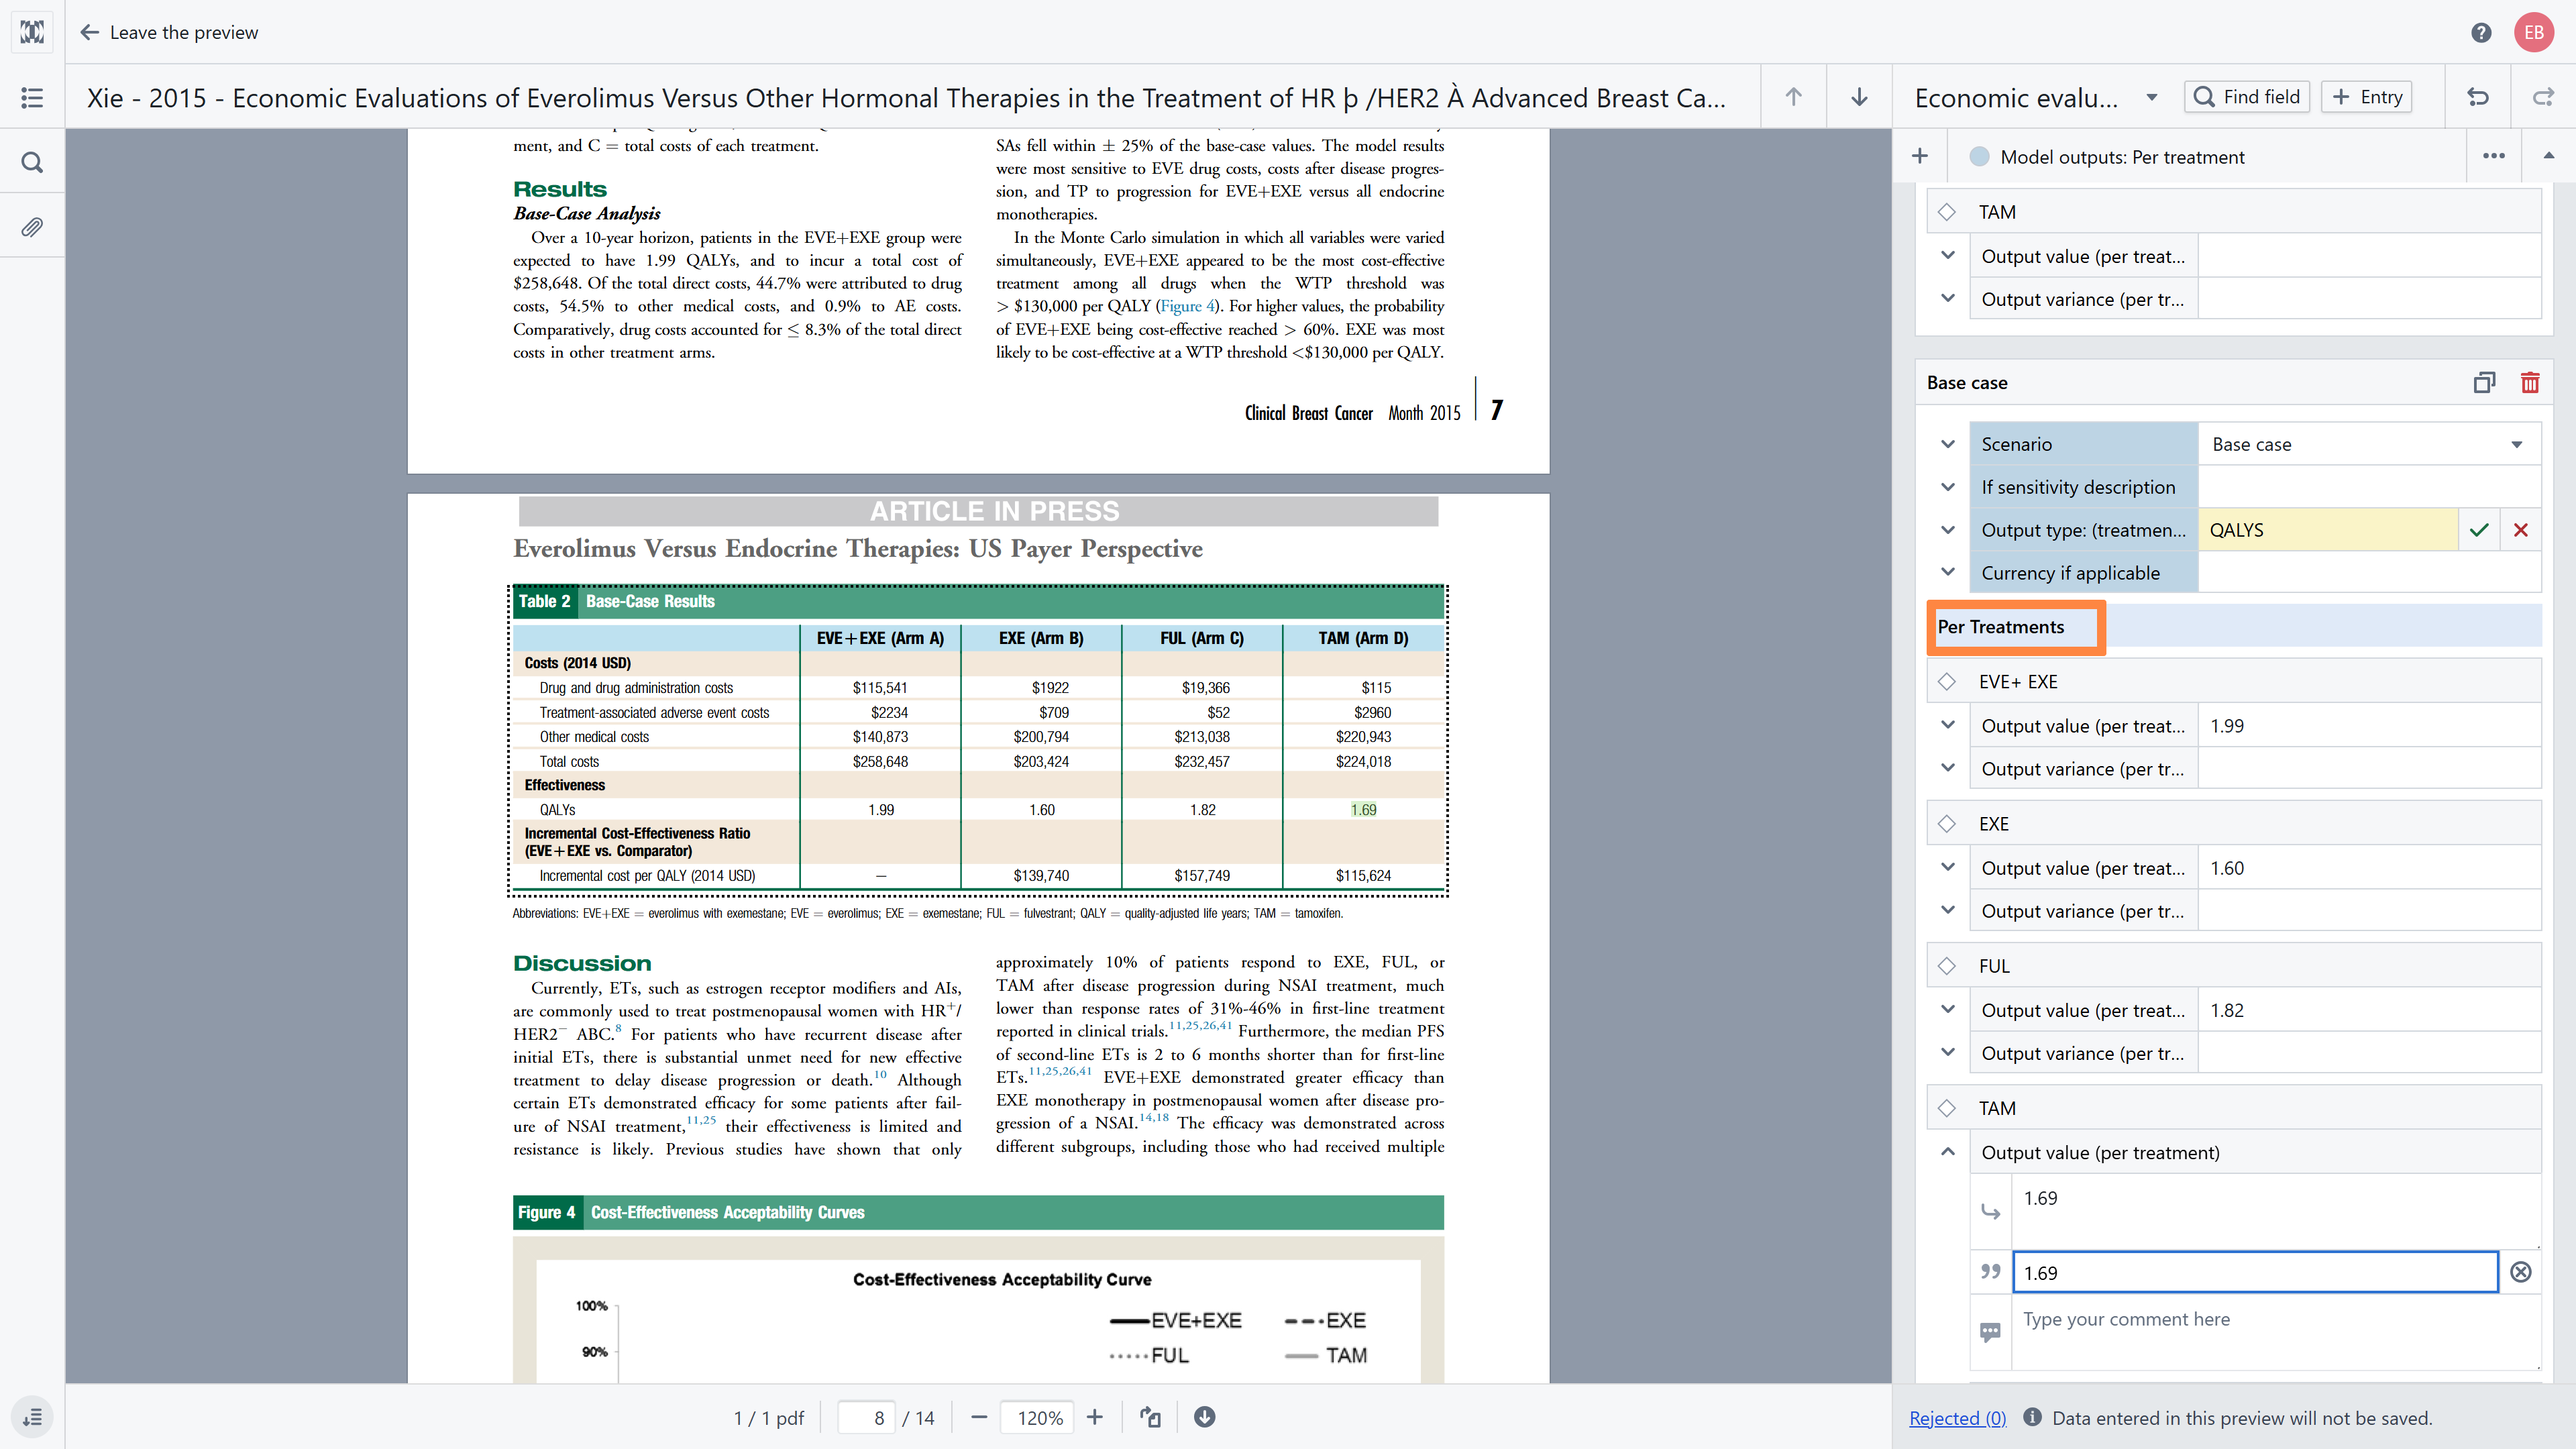Viewport: 2576px width, 1449px height.
Task: Expand the If sensitivity description chevron
Action: [x=1948, y=487]
